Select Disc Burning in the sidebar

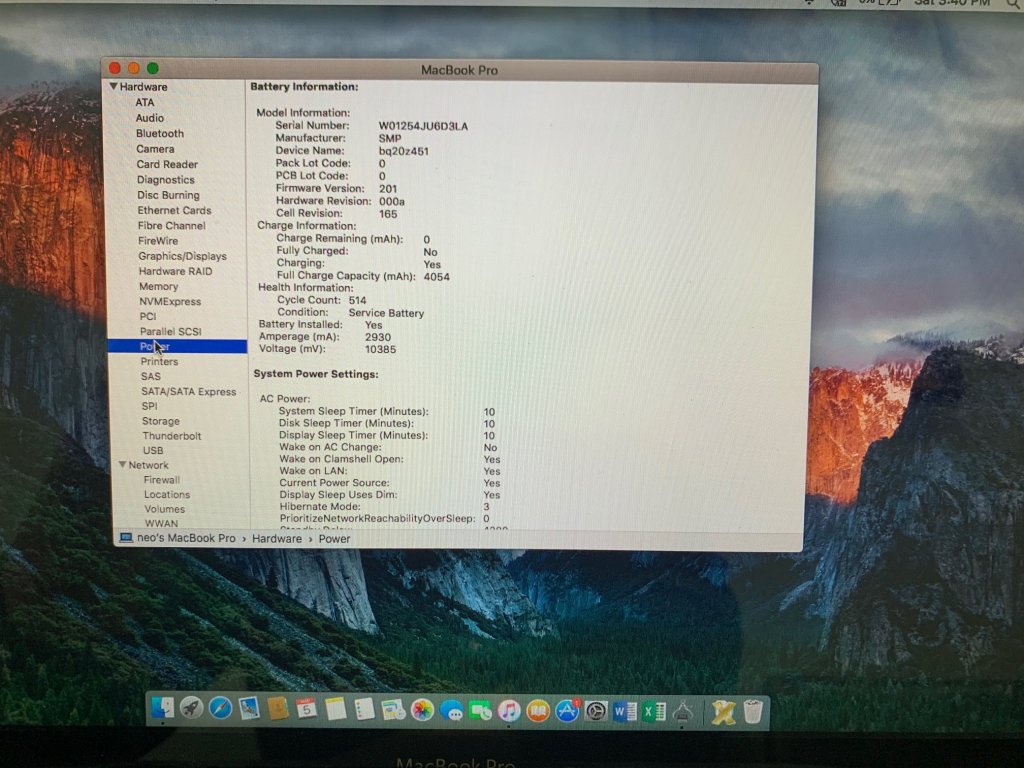point(168,195)
